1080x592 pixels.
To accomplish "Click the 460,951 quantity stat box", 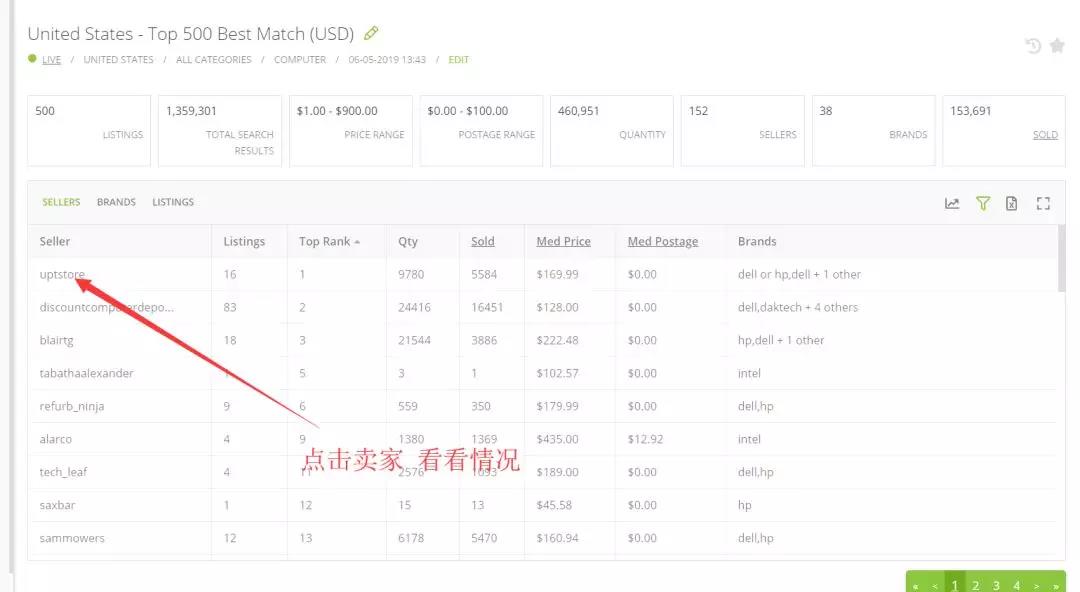I will 612,130.
